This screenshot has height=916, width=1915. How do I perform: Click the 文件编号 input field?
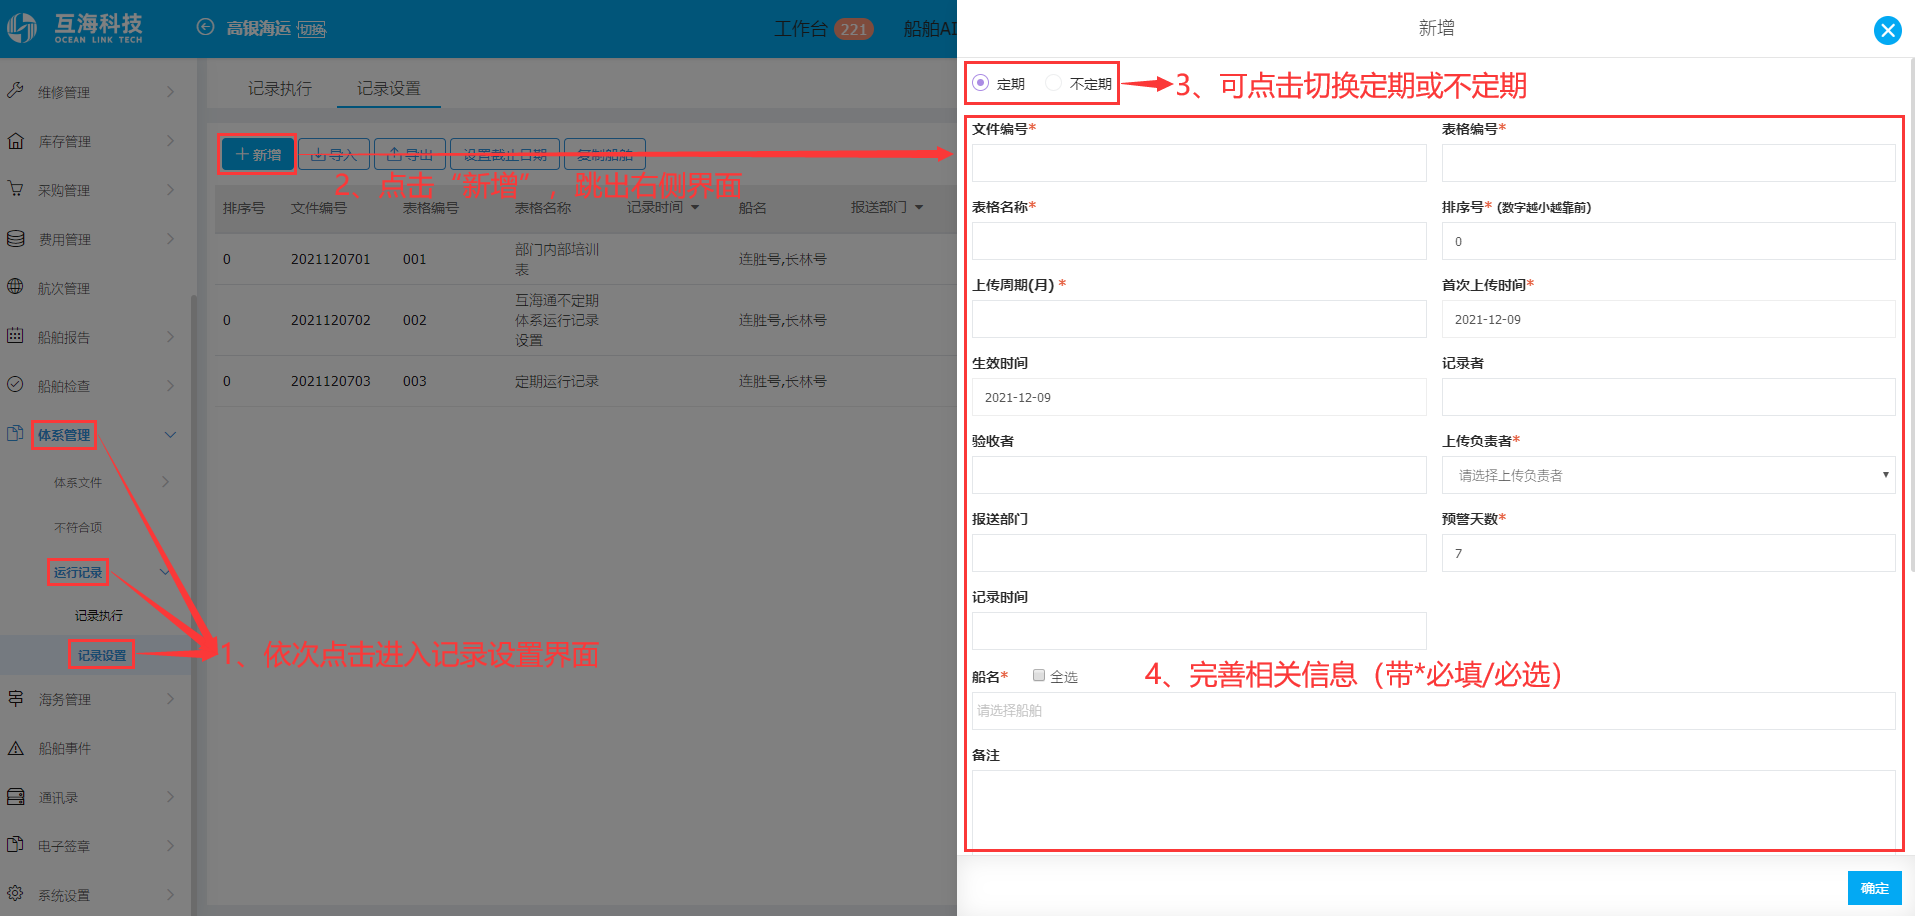pyautogui.click(x=1199, y=163)
